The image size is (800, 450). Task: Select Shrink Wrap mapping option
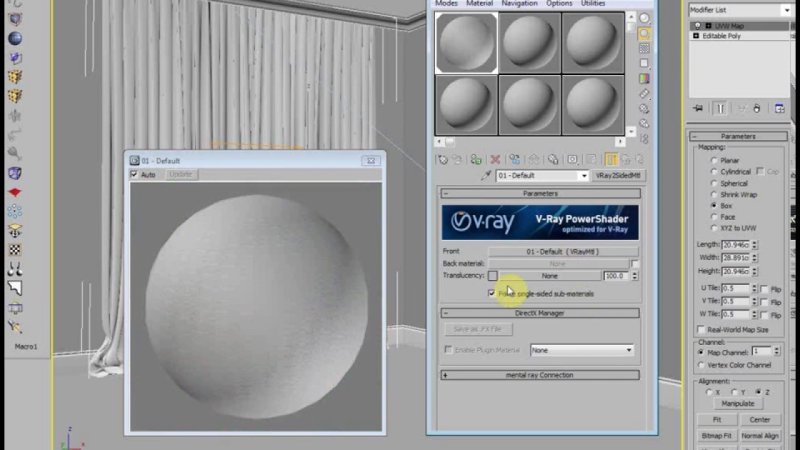pos(714,194)
